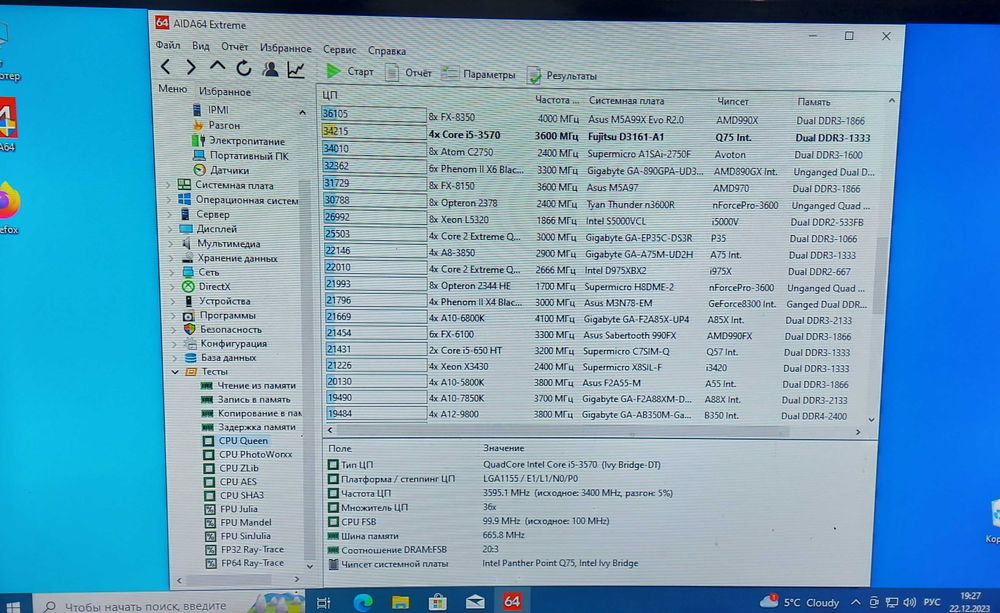Expand the Сервер node
Screen dimensions: 1000x613
coord(170,214)
